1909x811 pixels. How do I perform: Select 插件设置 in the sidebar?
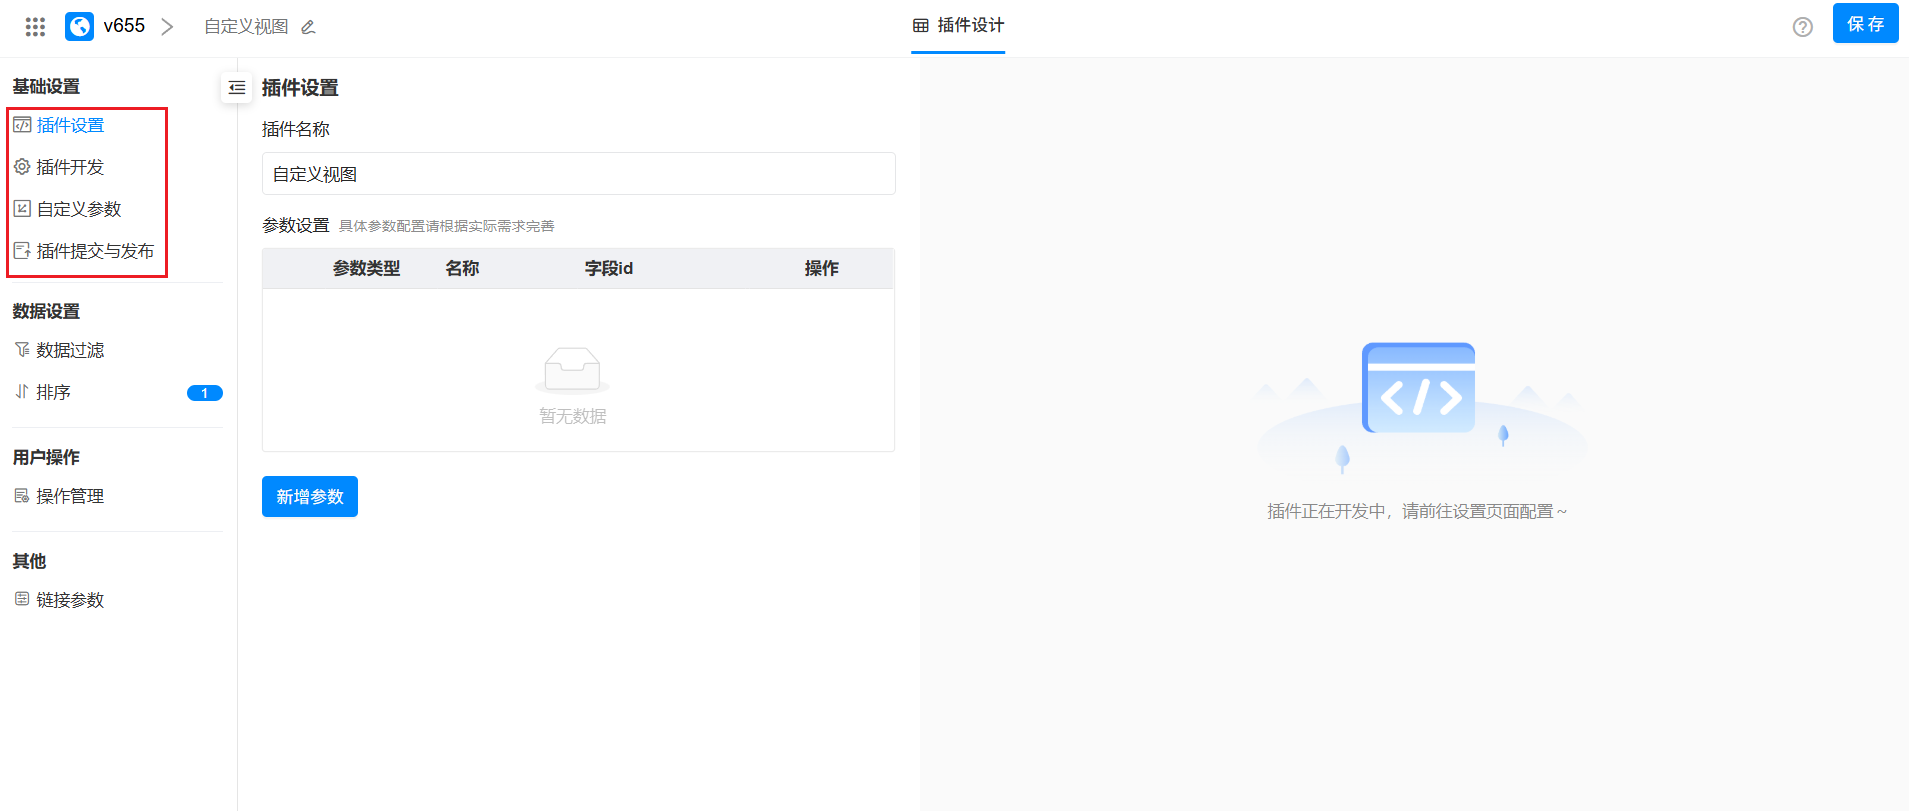click(70, 125)
